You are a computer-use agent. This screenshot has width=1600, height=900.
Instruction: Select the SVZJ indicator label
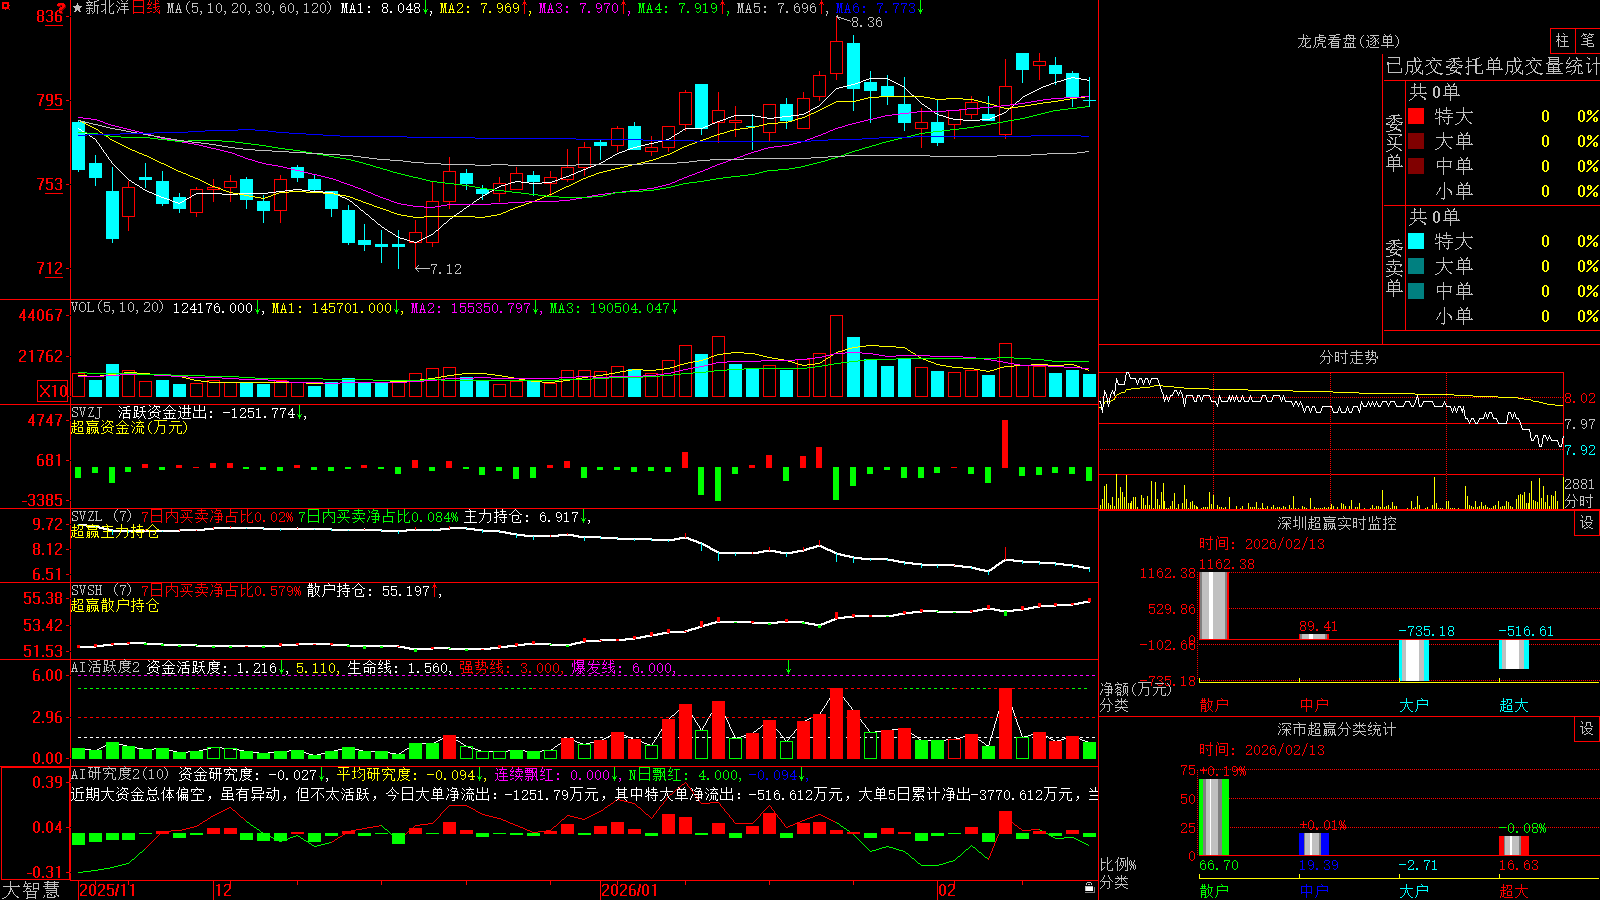click(x=86, y=412)
